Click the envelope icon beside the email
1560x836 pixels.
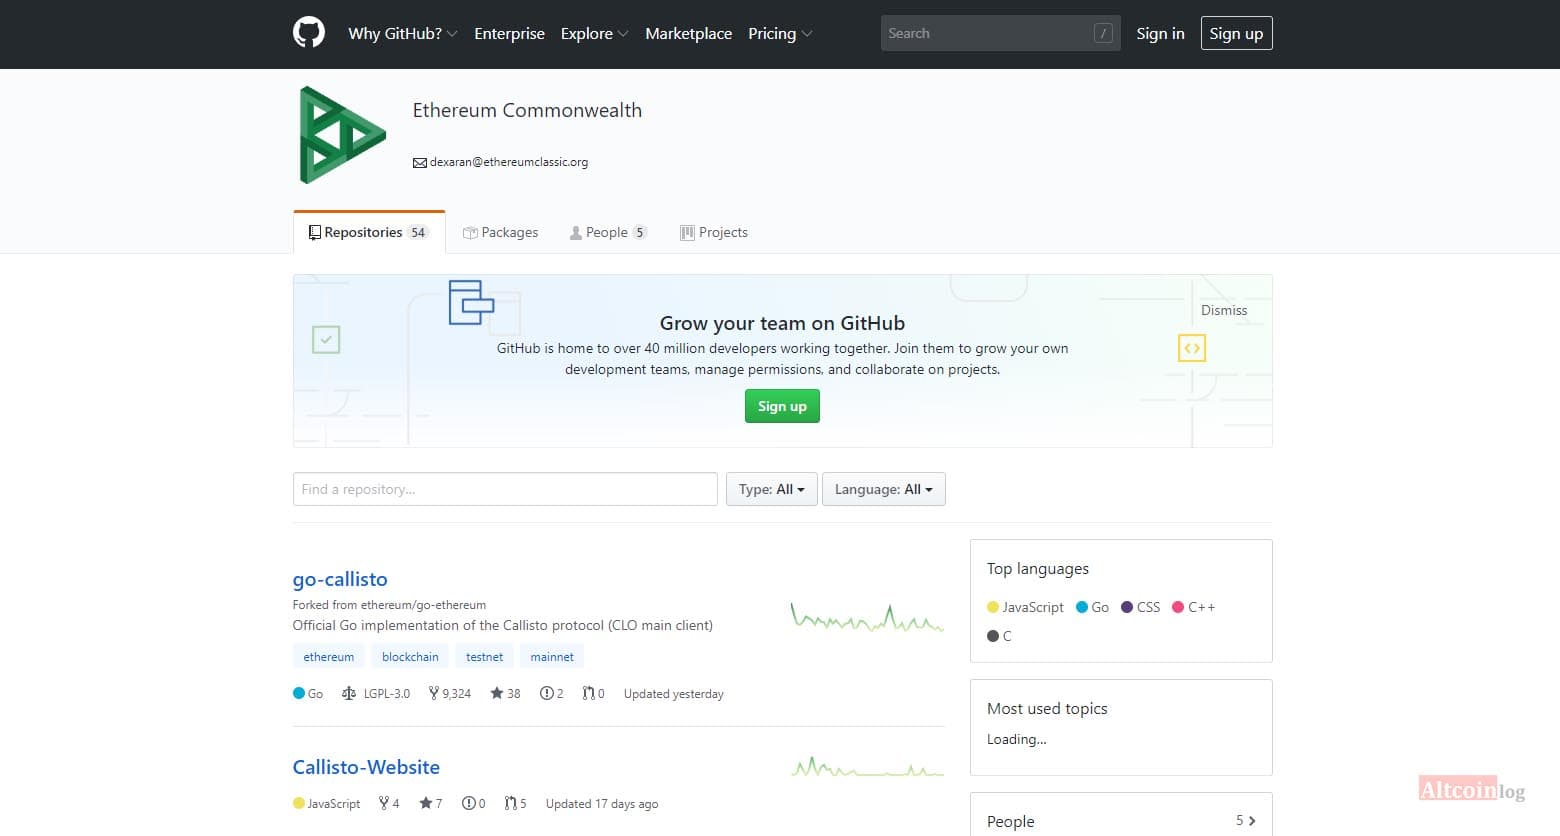coord(420,163)
